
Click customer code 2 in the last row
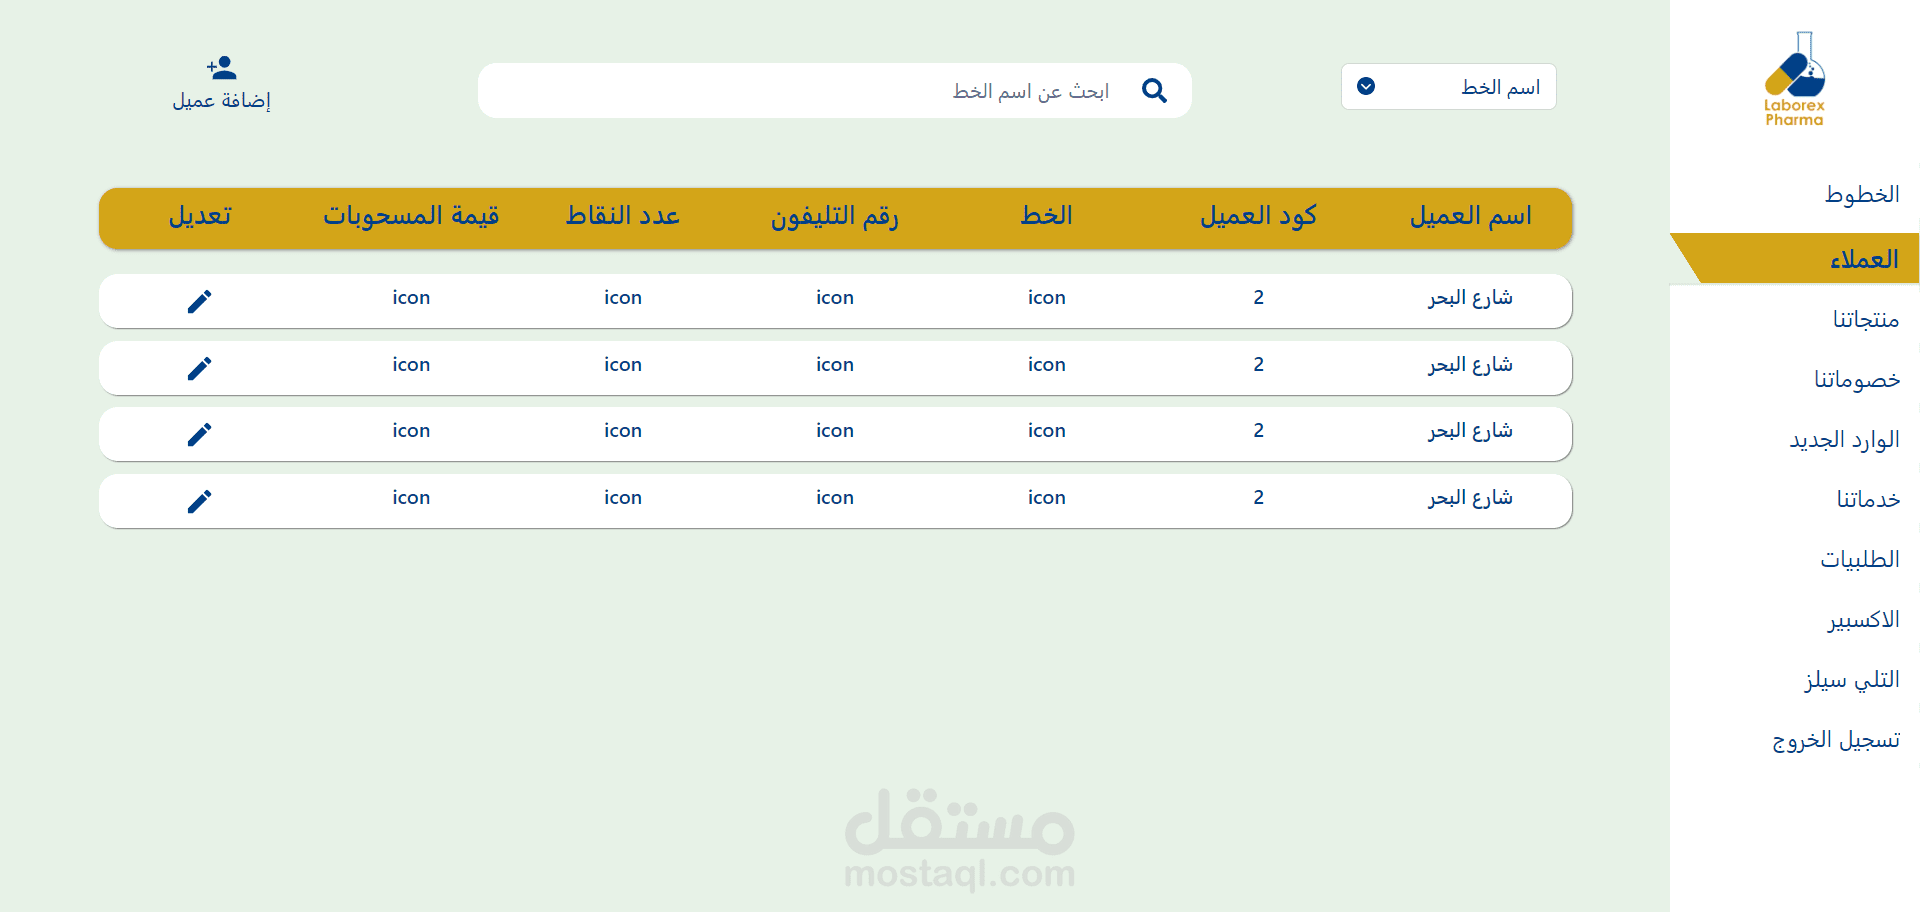1258,497
